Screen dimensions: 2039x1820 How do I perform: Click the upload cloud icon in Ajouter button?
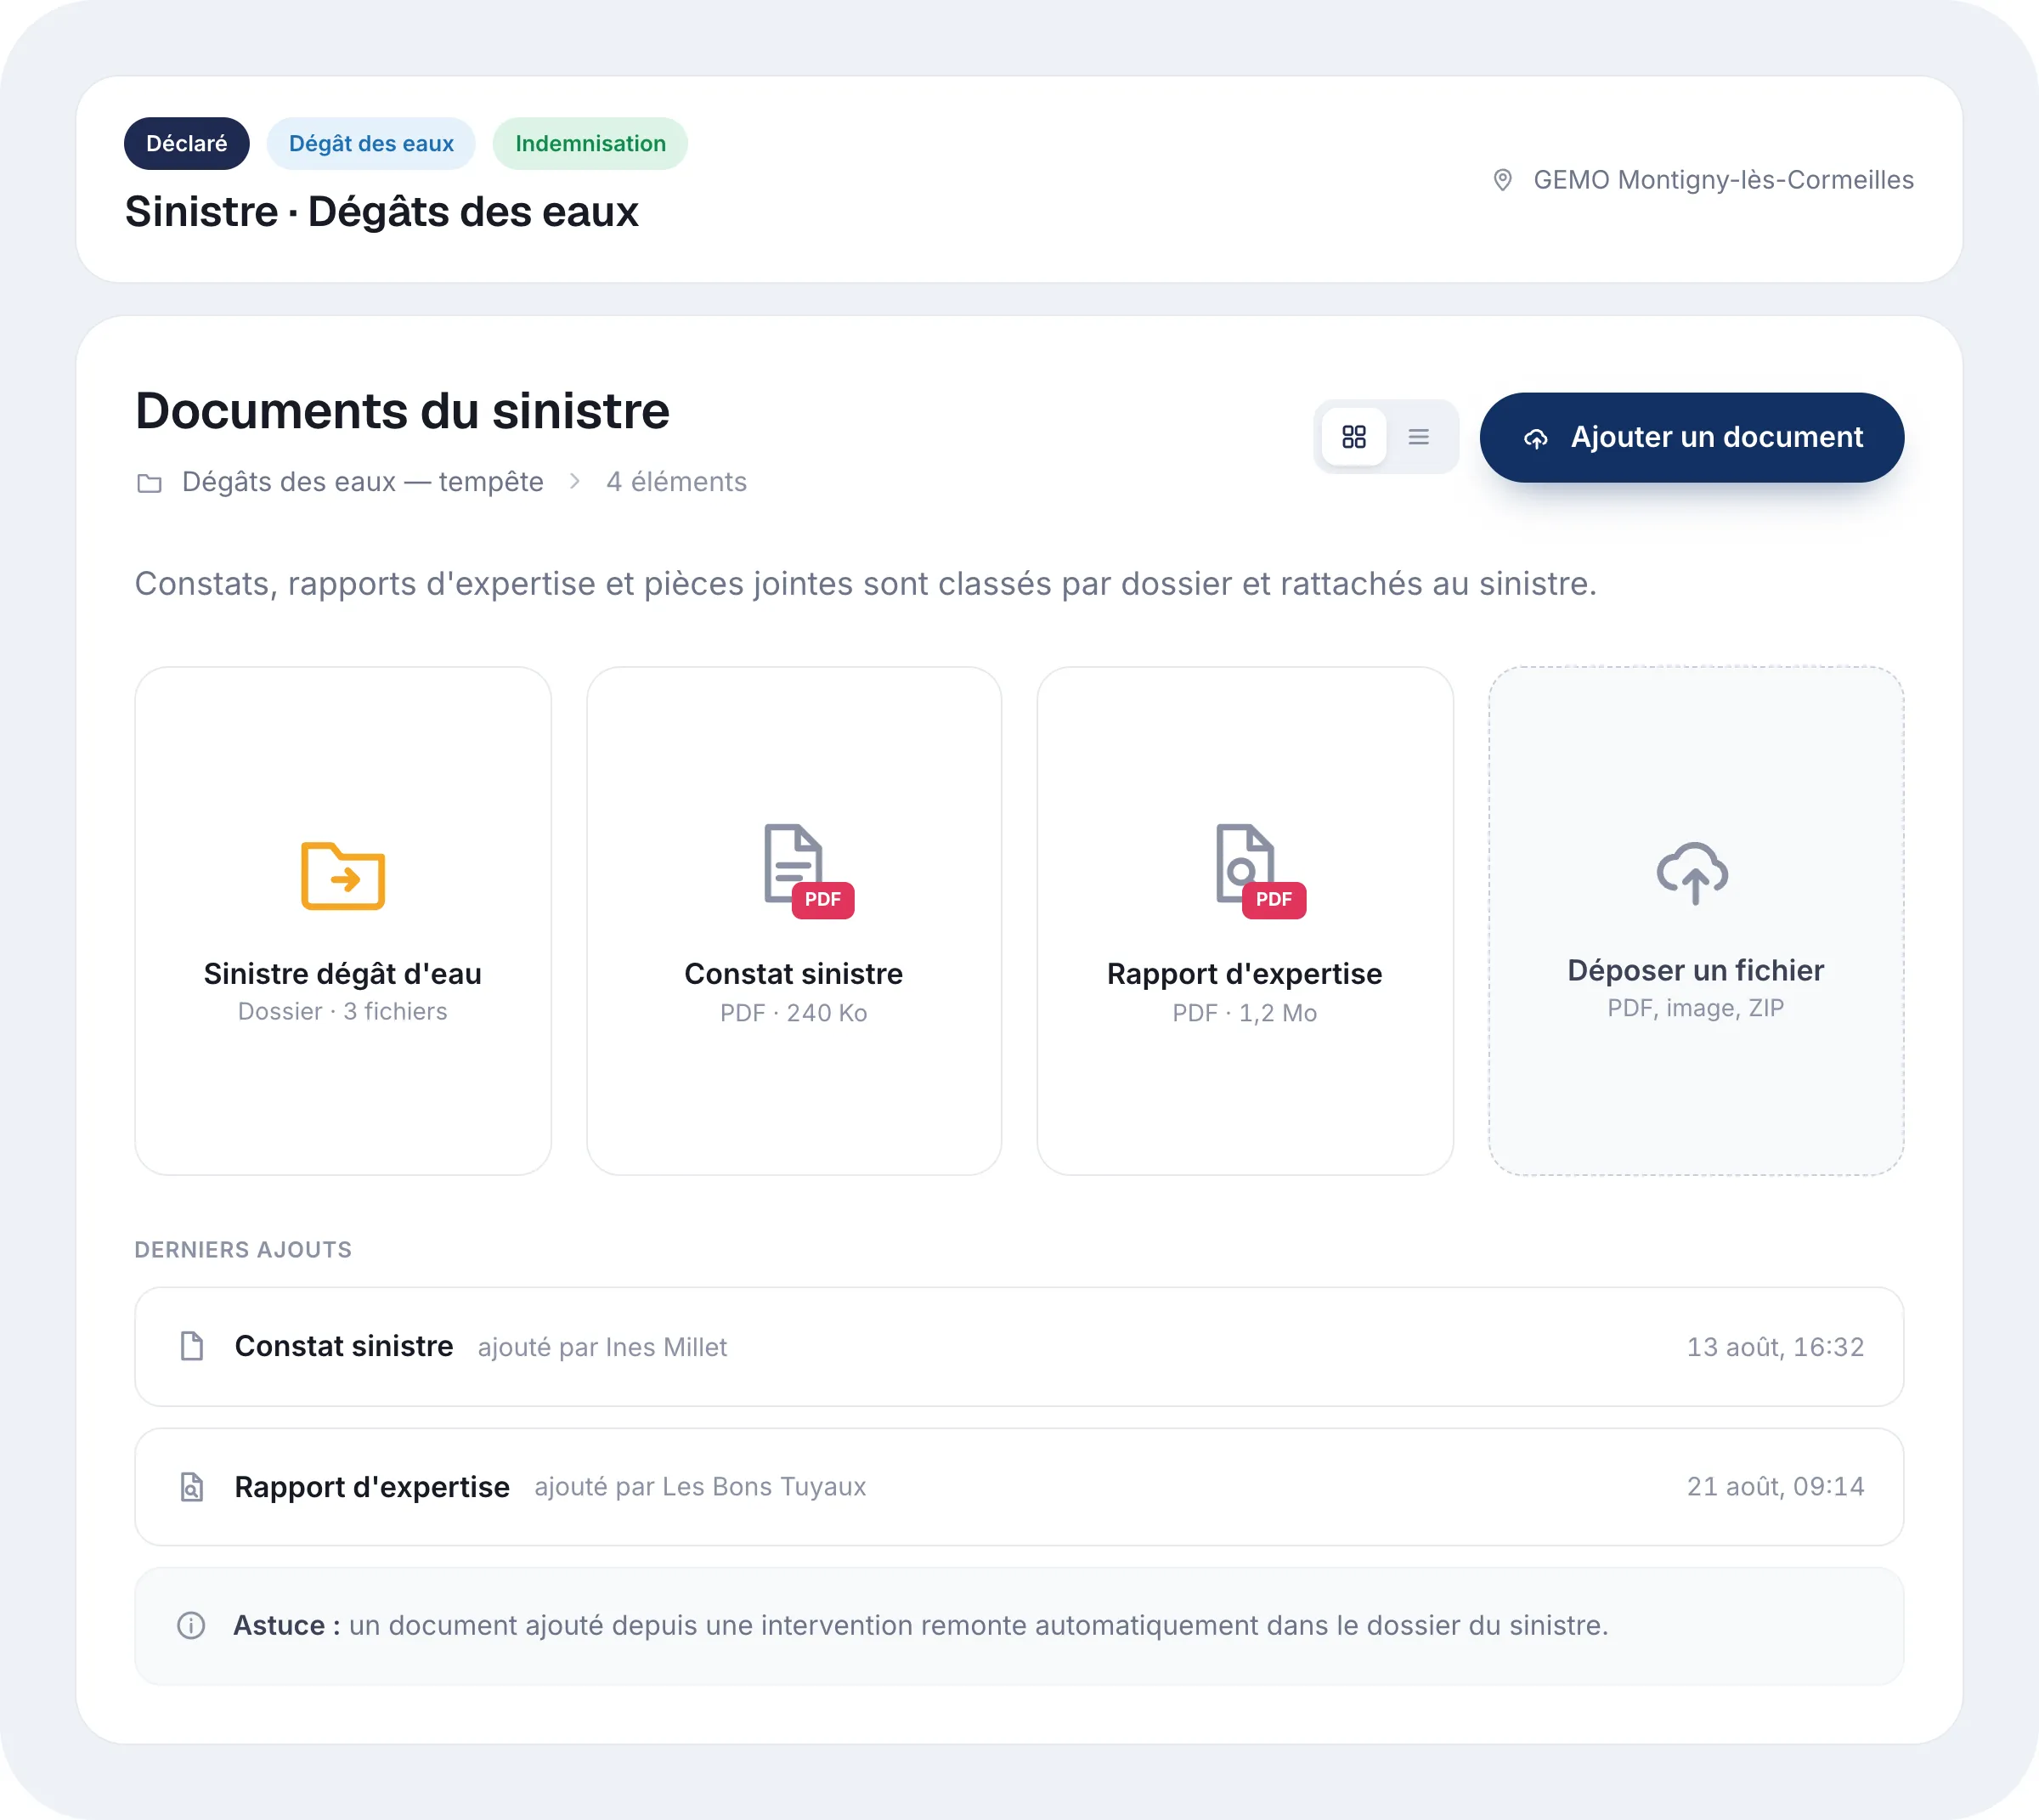pos(1536,438)
